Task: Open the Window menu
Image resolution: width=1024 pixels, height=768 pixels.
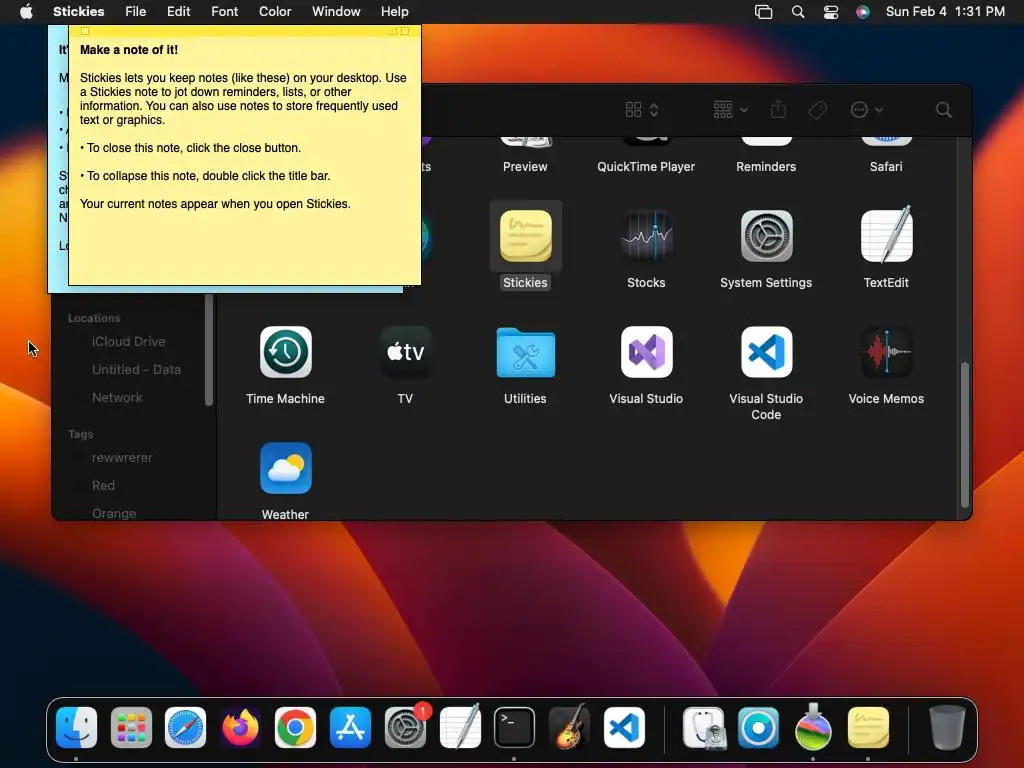Action: (336, 11)
